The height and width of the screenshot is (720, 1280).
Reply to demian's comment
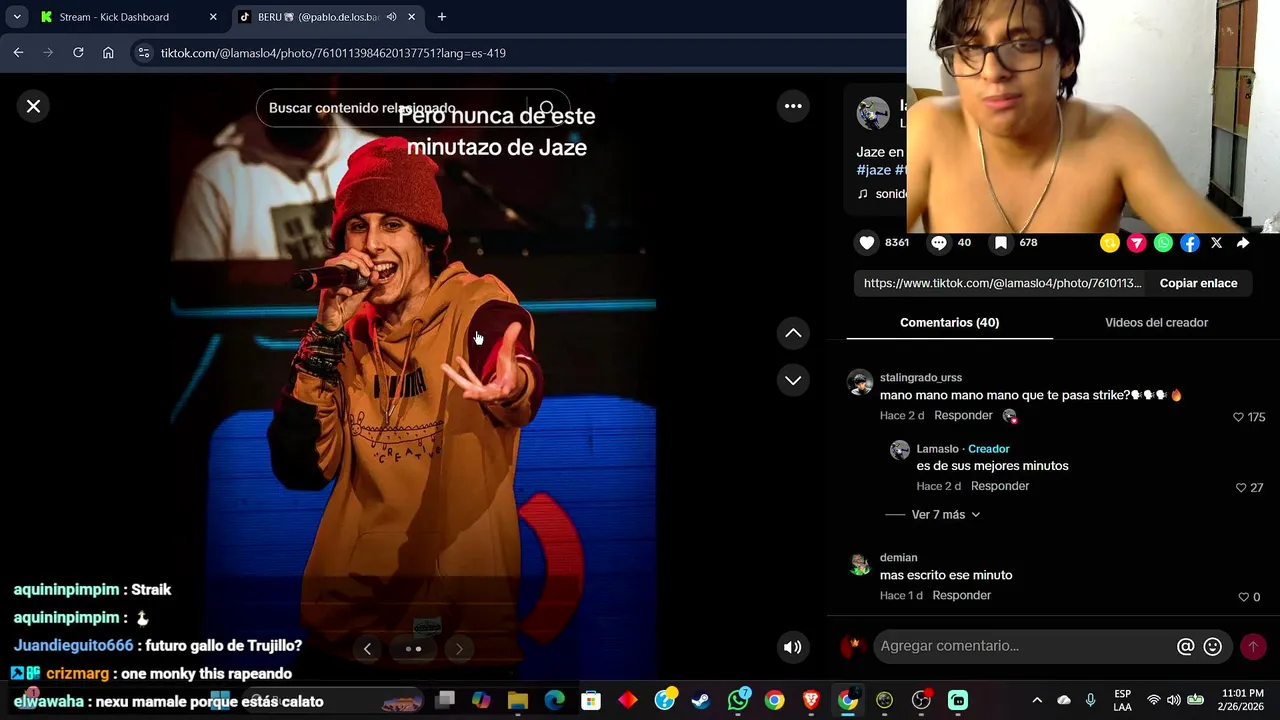coord(961,595)
